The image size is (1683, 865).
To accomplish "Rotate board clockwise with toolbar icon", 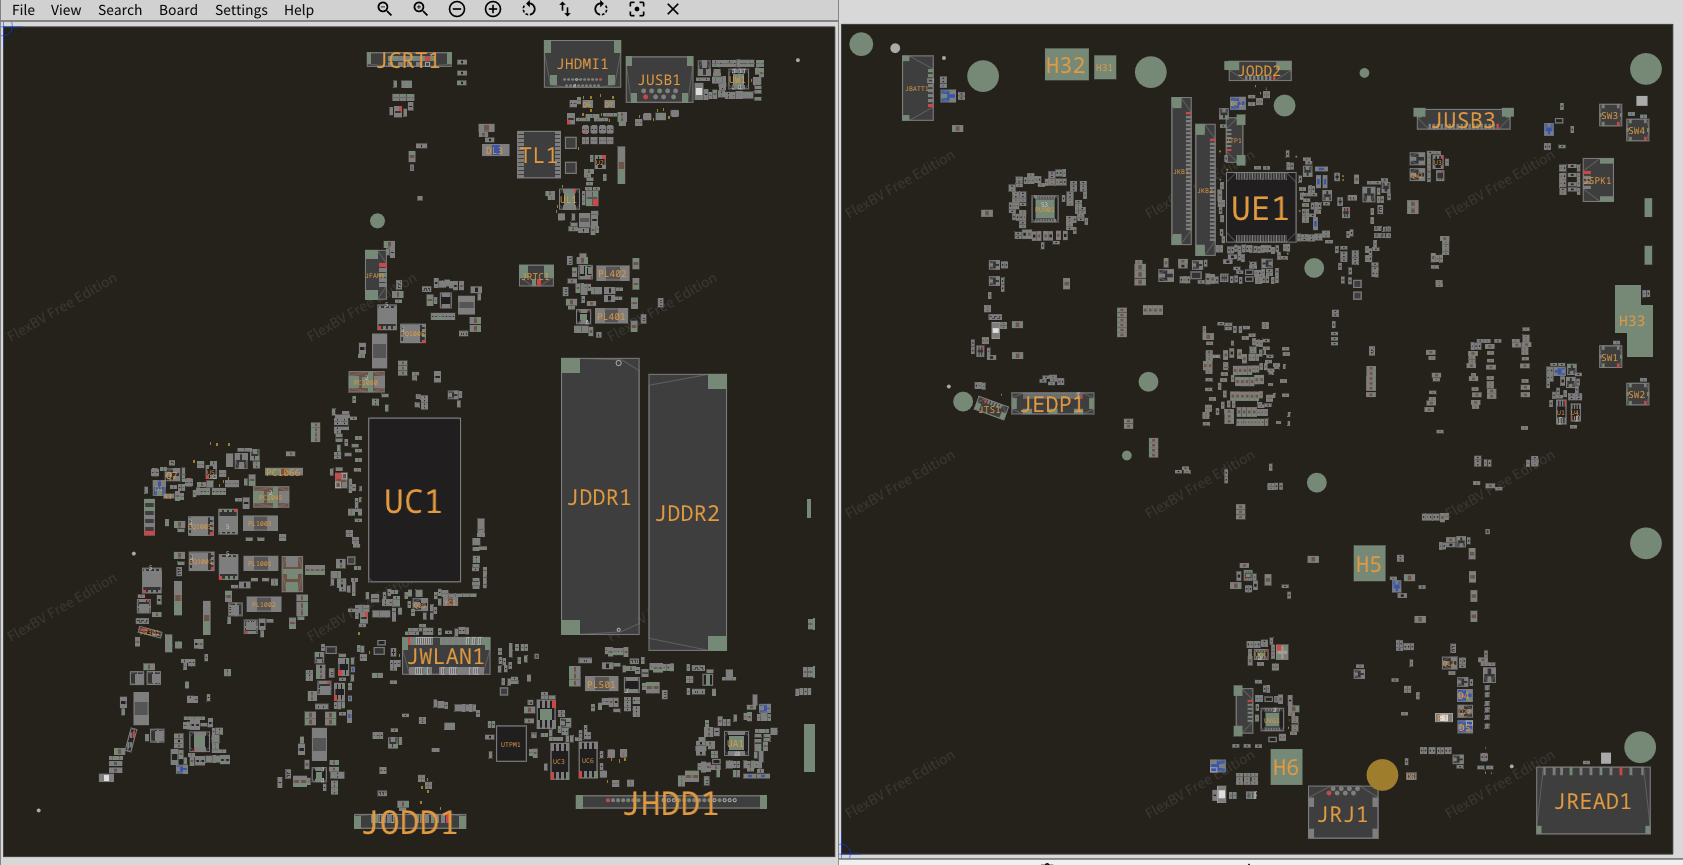I will coord(601,9).
